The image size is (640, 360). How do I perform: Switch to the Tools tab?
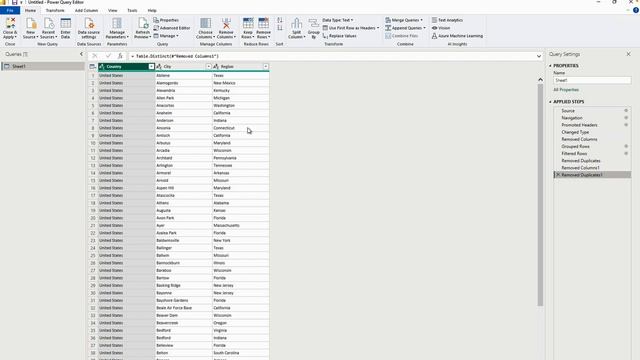[132, 11]
